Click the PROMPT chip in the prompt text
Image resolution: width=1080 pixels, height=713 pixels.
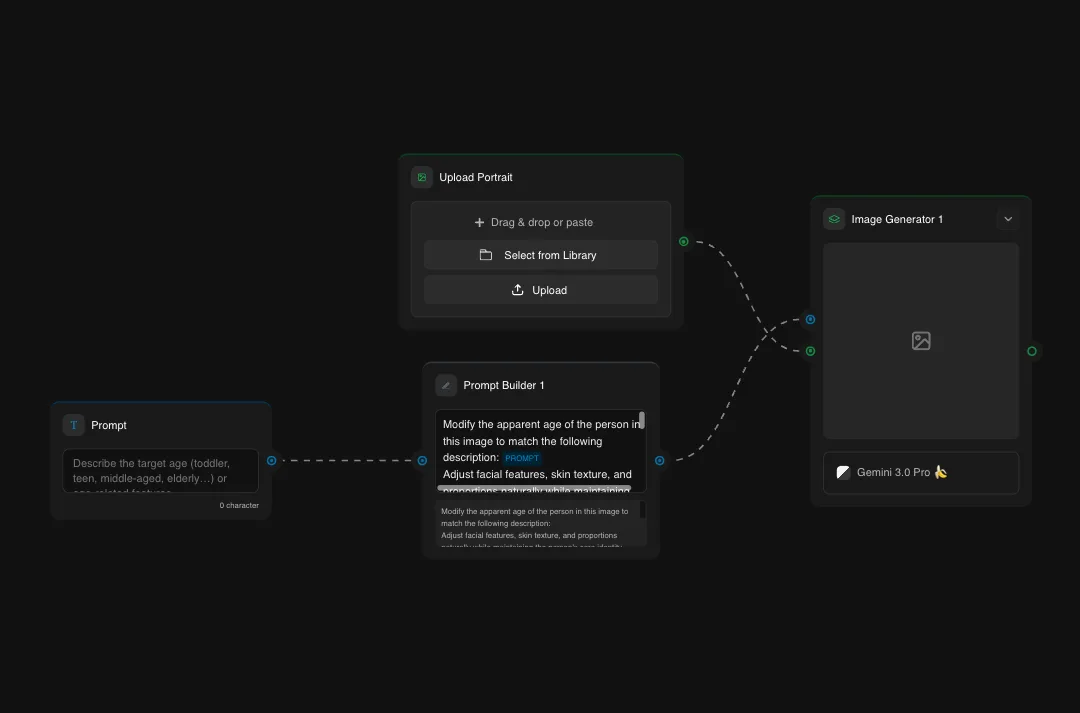pyautogui.click(x=521, y=457)
